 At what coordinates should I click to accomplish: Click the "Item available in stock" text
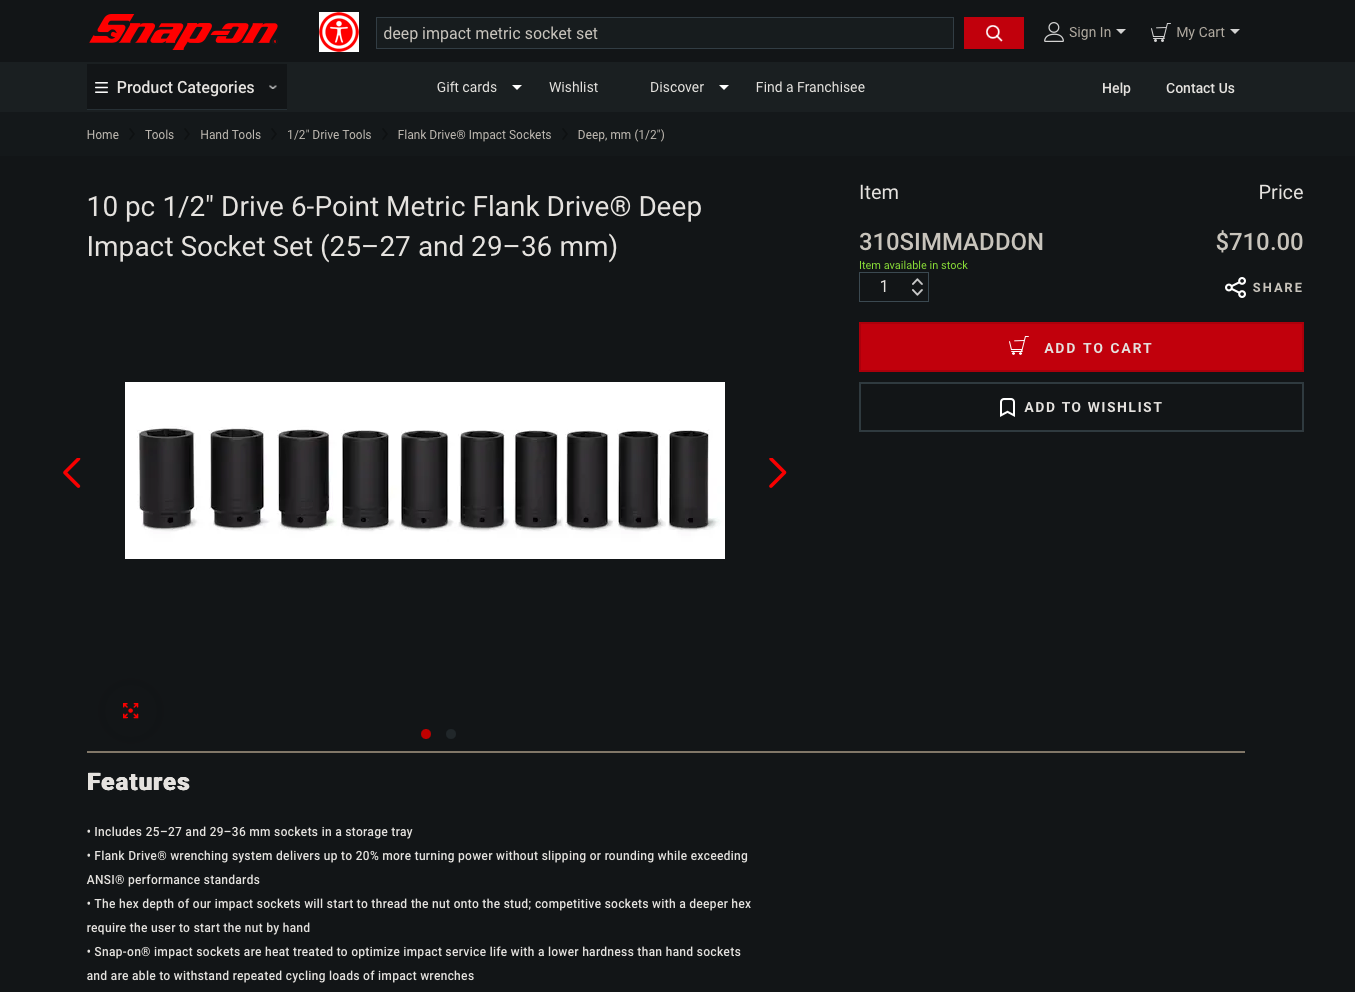coord(913,266)
